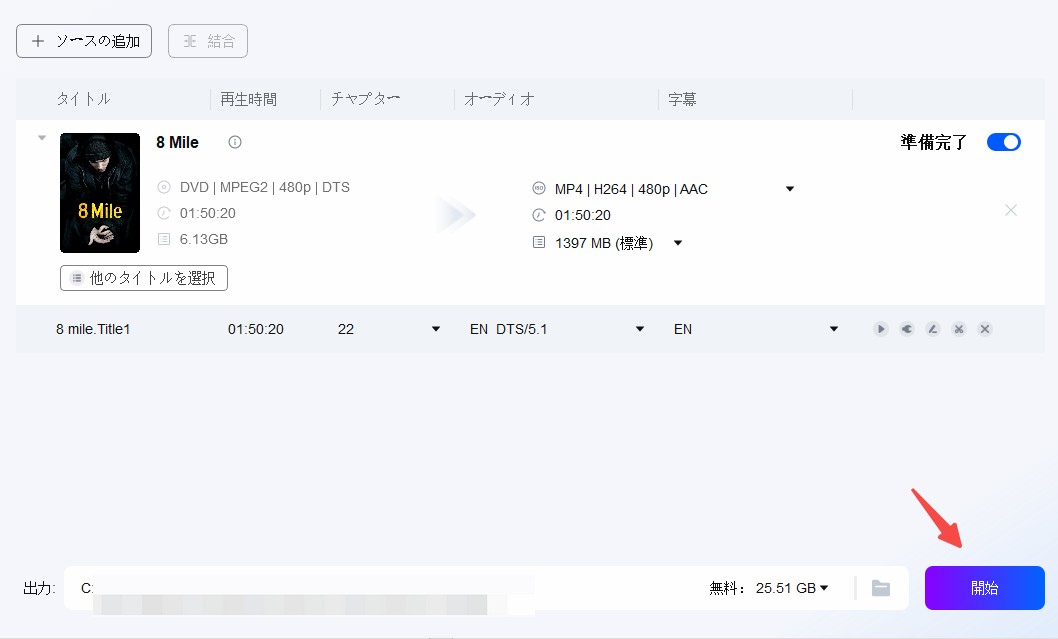Remove the 8 mile.Title1 row with small X
The image size is (1058, 639).
[x=985, y=329]
